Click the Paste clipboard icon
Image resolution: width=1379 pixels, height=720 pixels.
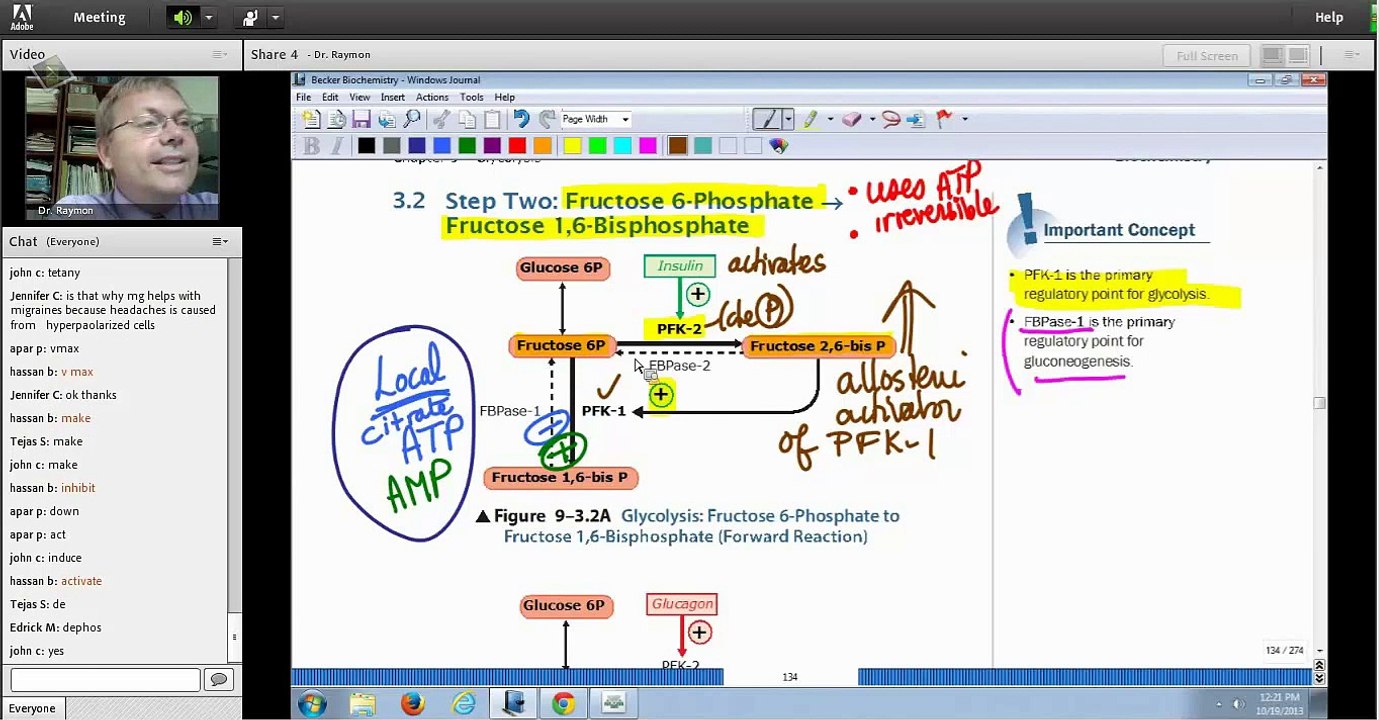(x=492, y=120)
